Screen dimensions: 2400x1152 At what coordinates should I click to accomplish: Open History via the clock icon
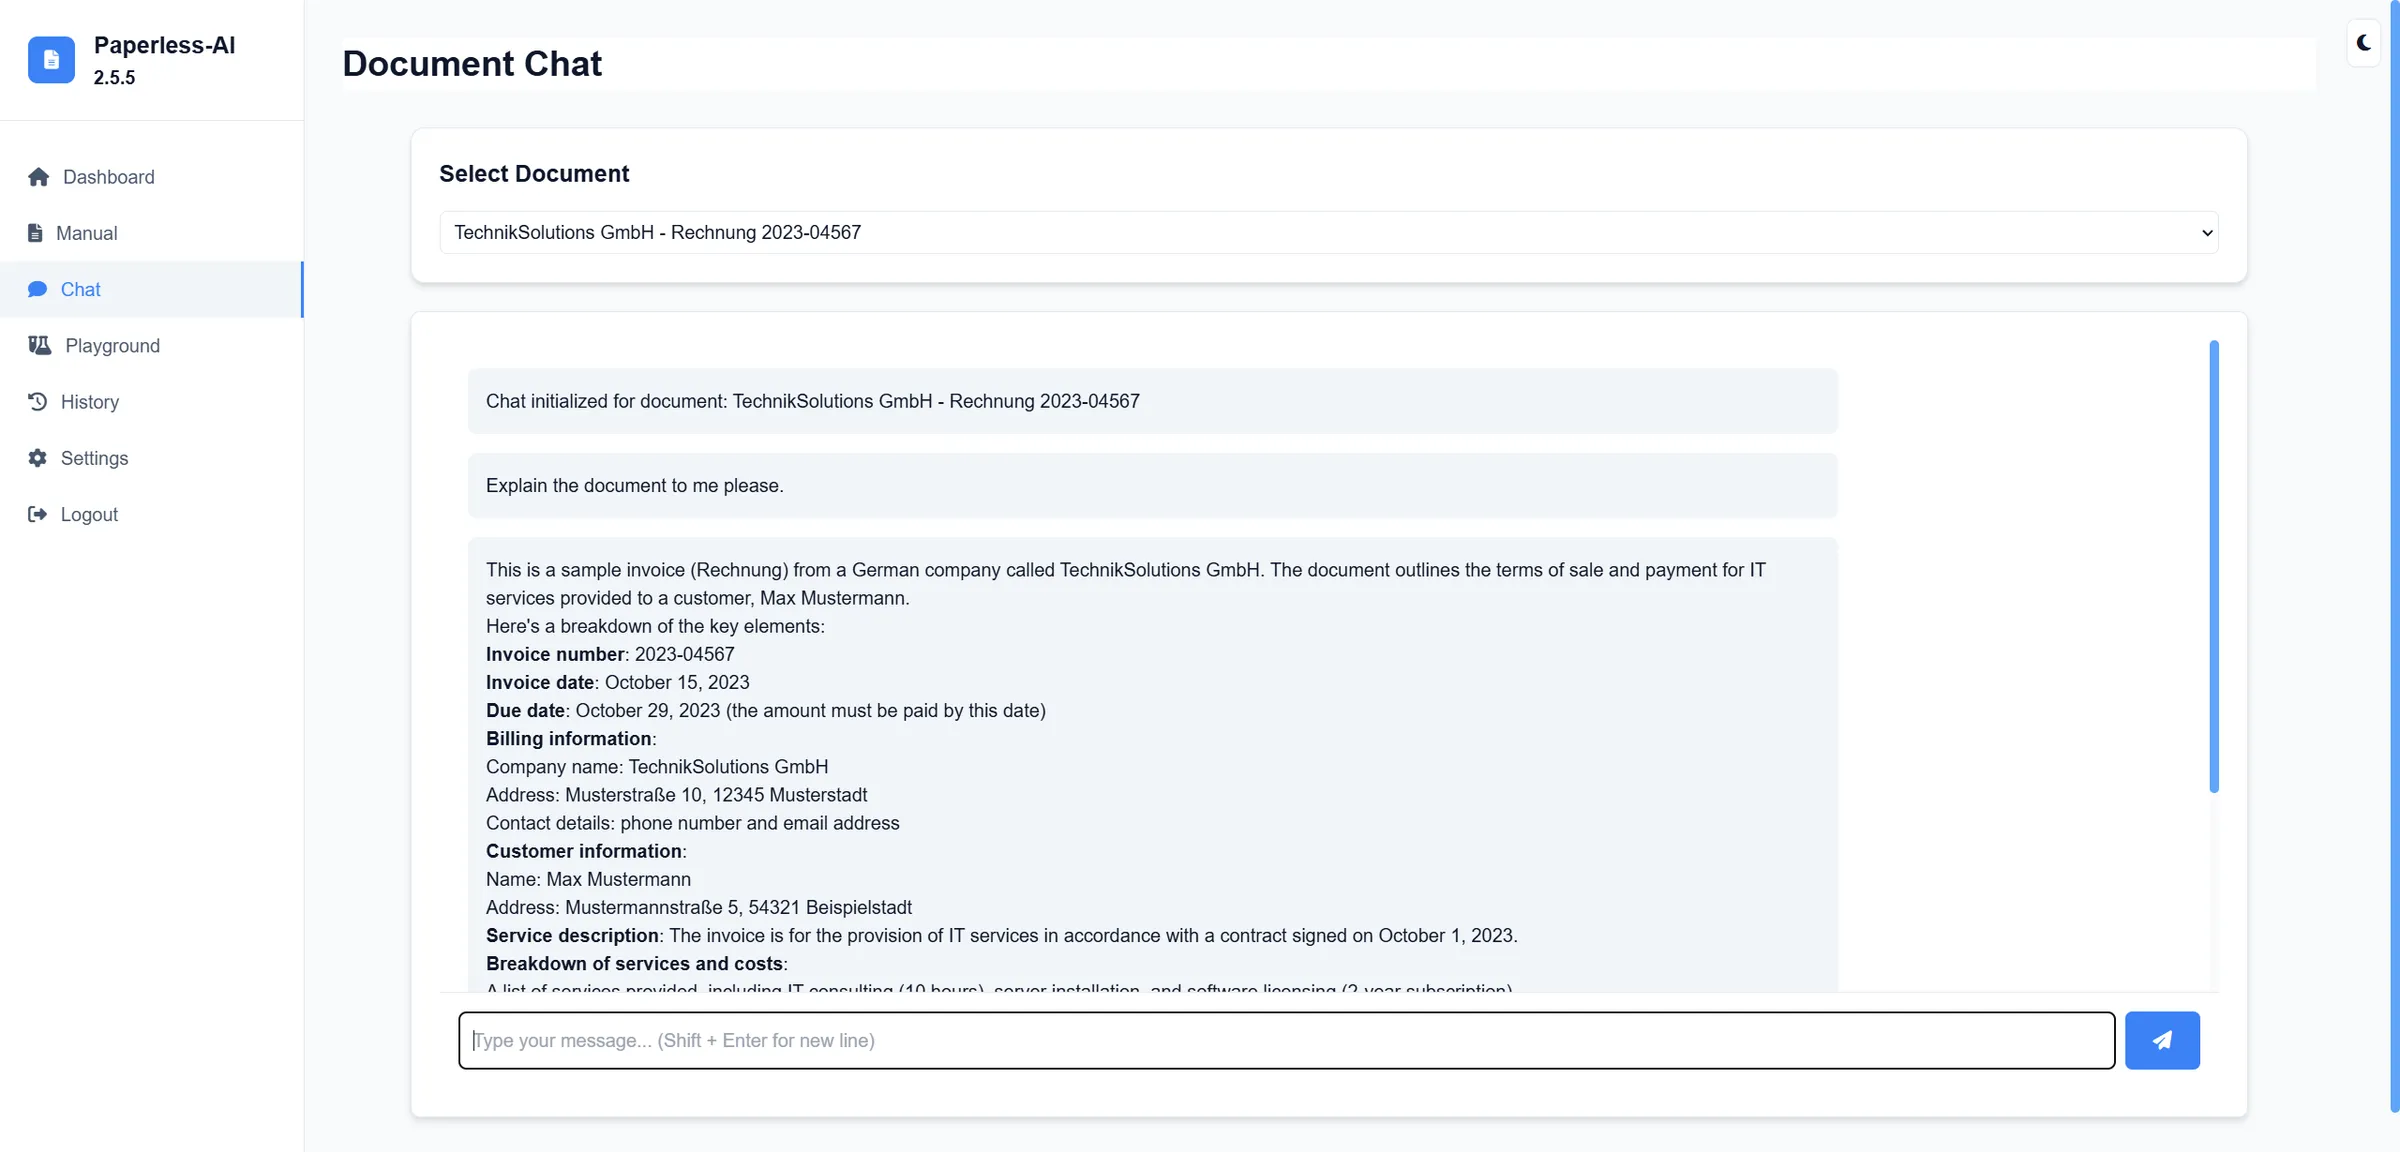click(37, 401)
